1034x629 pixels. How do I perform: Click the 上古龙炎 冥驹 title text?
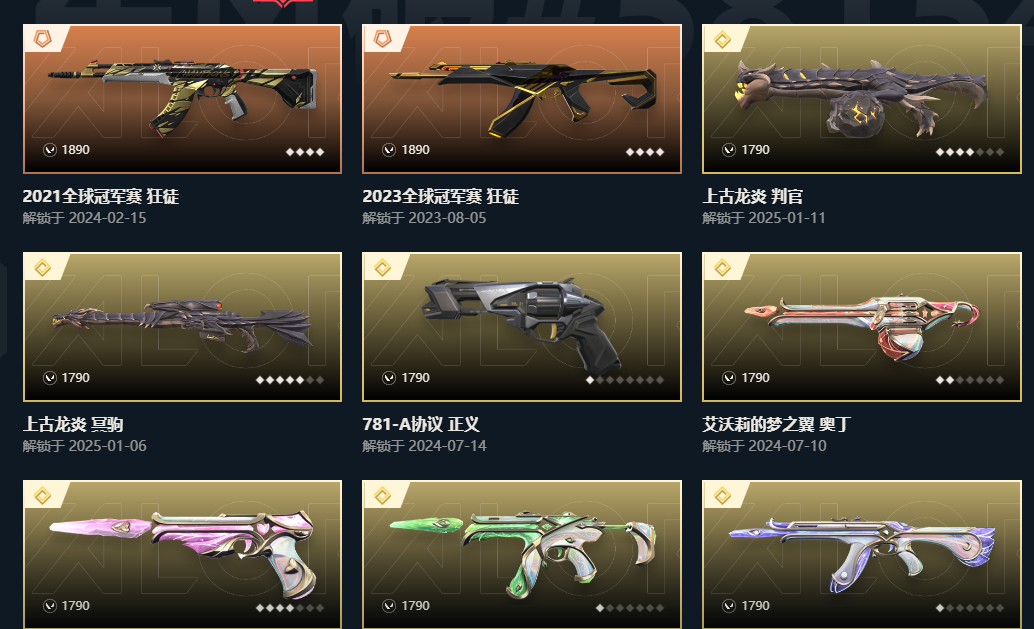tap(73, 424)
